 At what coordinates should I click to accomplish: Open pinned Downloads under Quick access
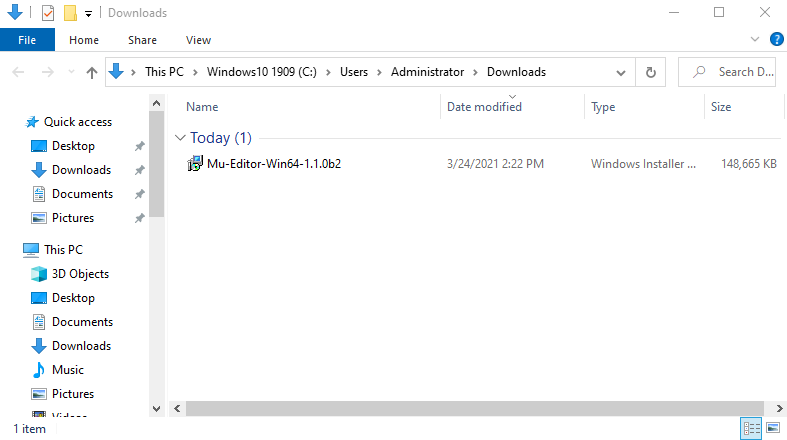tap(81, 170)
